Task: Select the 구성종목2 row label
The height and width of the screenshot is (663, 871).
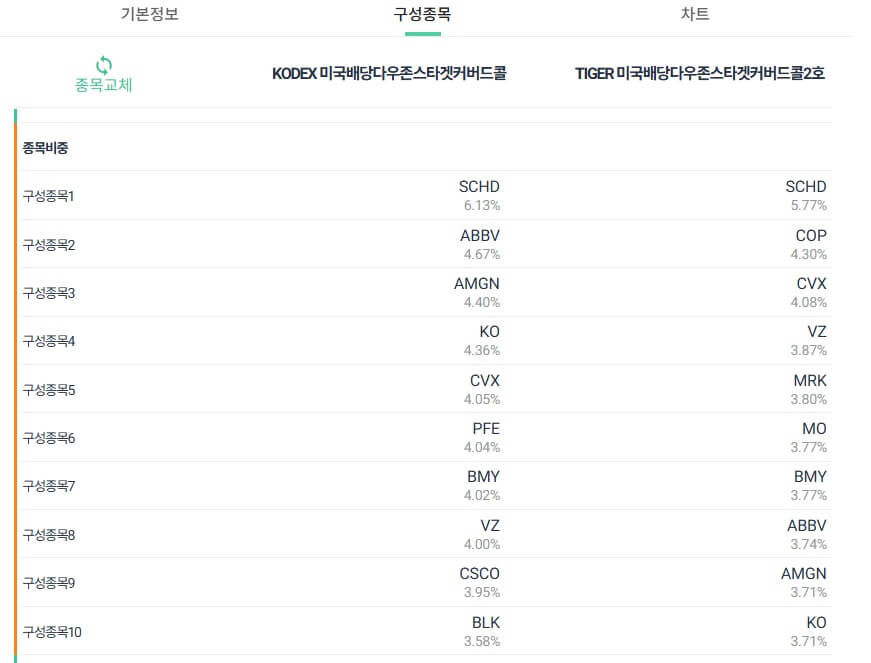Action: coord(48,245)
